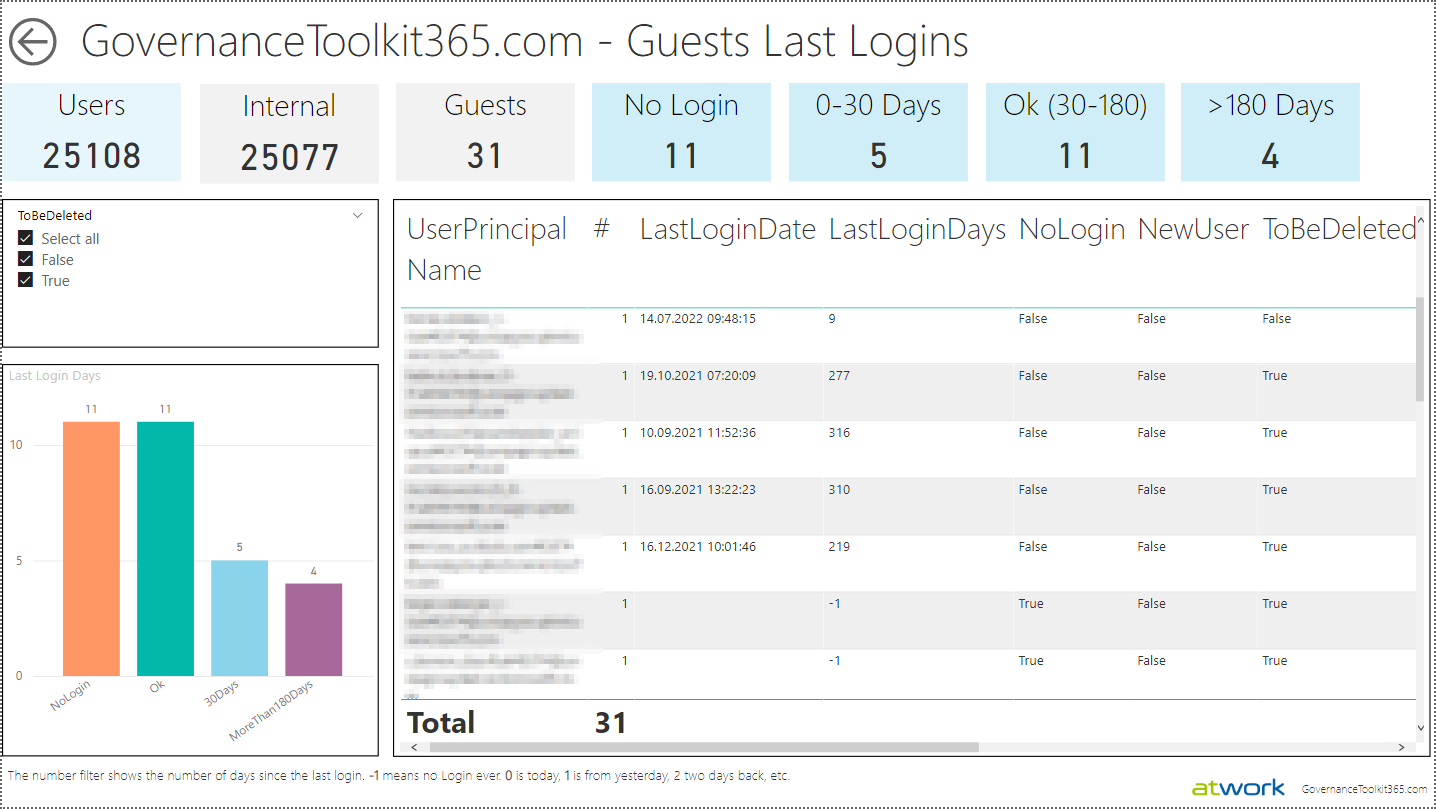
Task: Select the No Login card
Action: tap(681, 132)
